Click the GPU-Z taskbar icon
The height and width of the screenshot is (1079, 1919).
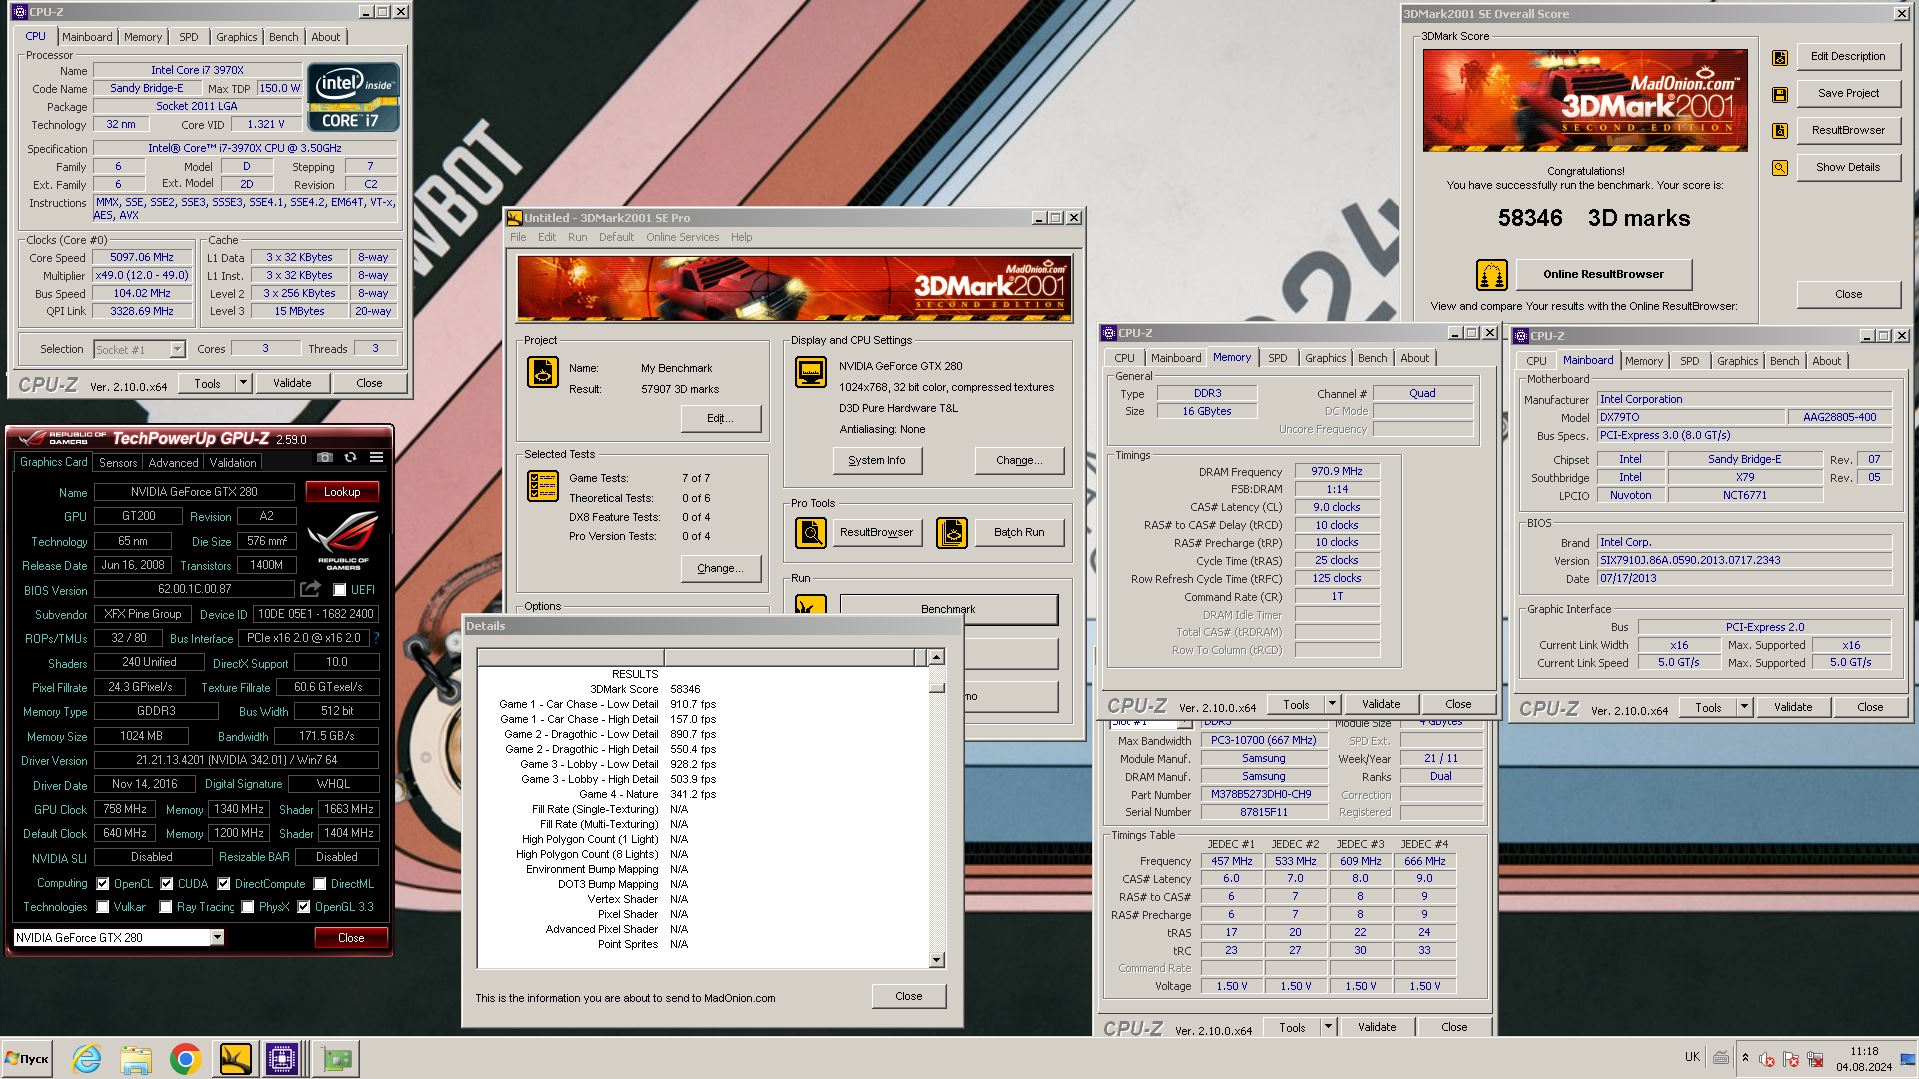point(337,1058)
